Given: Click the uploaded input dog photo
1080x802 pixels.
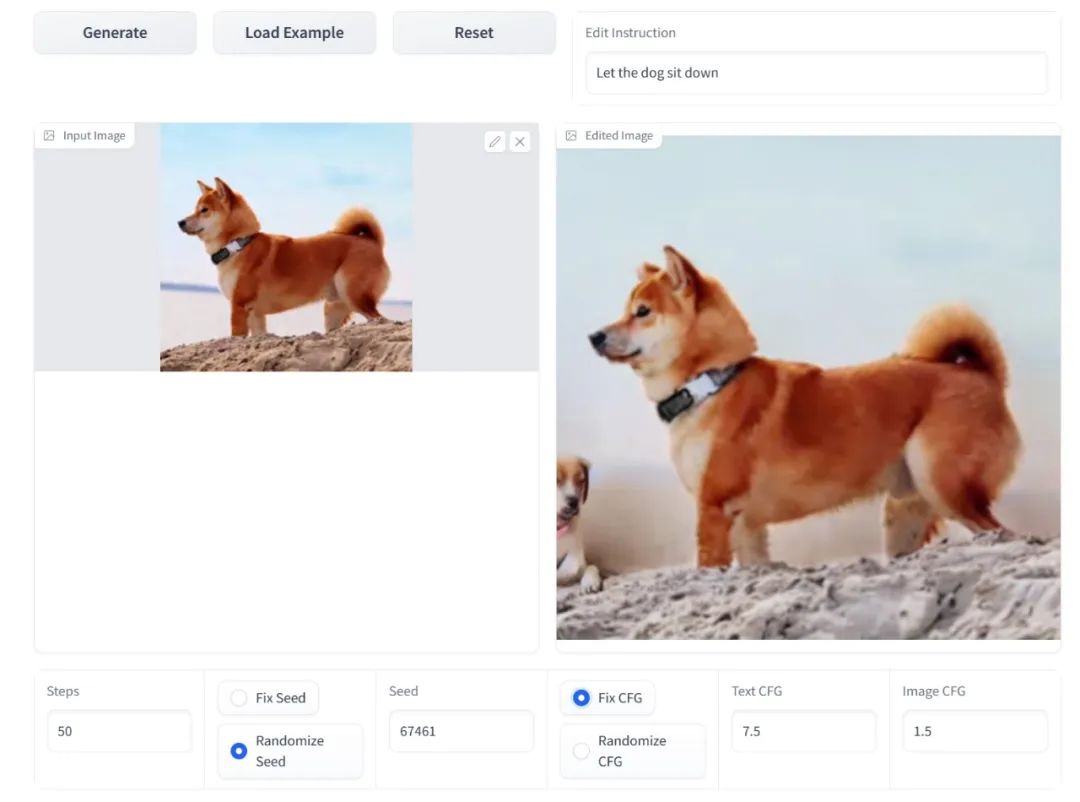Looking at the screenshot, I should [x=286, y=247].
